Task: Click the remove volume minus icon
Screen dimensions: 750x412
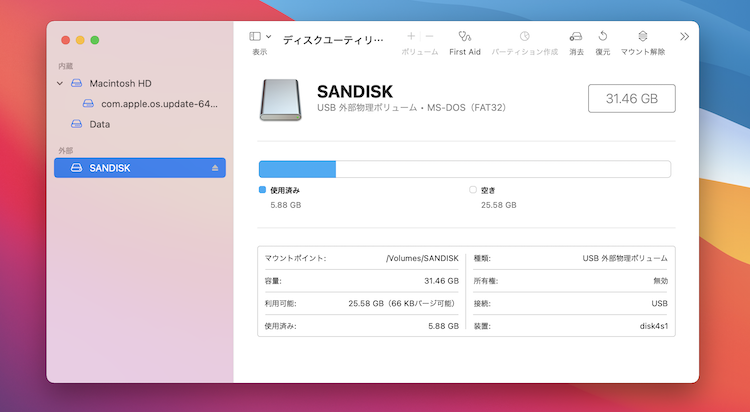Action: click(x=430, y=36)
